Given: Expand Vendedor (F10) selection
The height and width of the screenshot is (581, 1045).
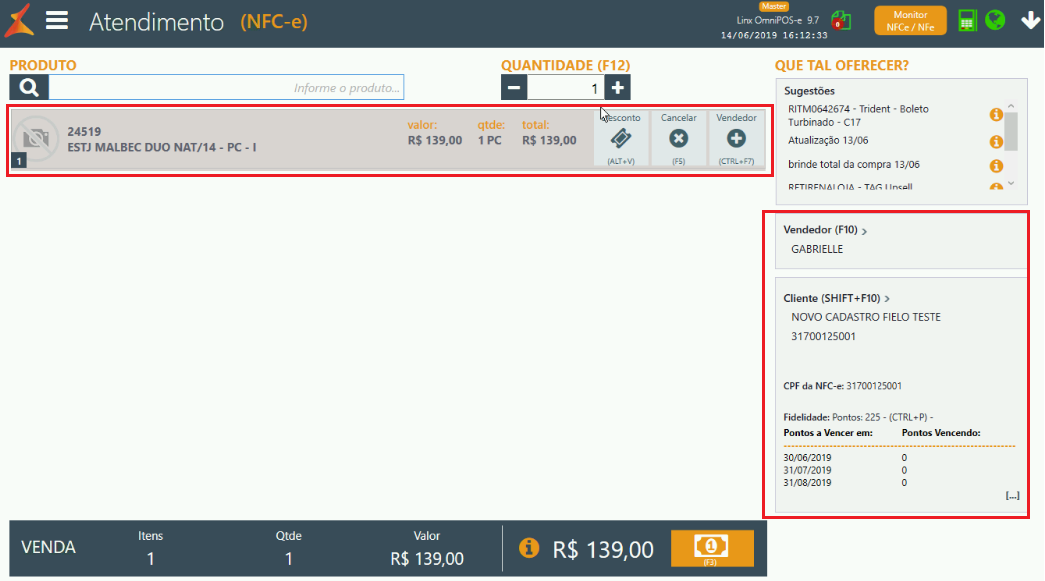Looking at the screenshot, I should (825, 230).
